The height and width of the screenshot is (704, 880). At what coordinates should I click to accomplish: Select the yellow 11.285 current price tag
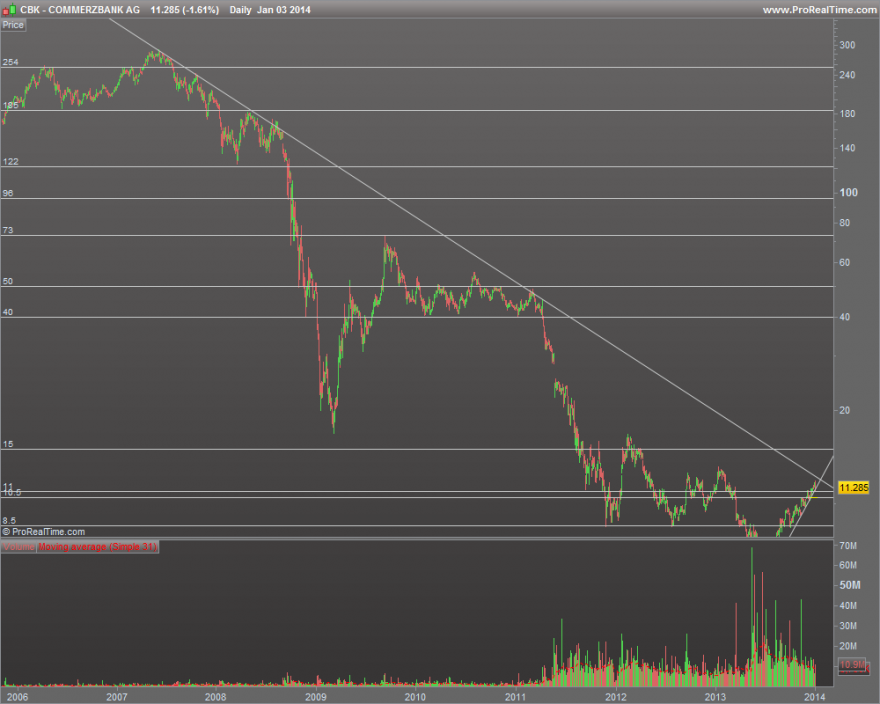pyautogui.click(x=854, y=487)
